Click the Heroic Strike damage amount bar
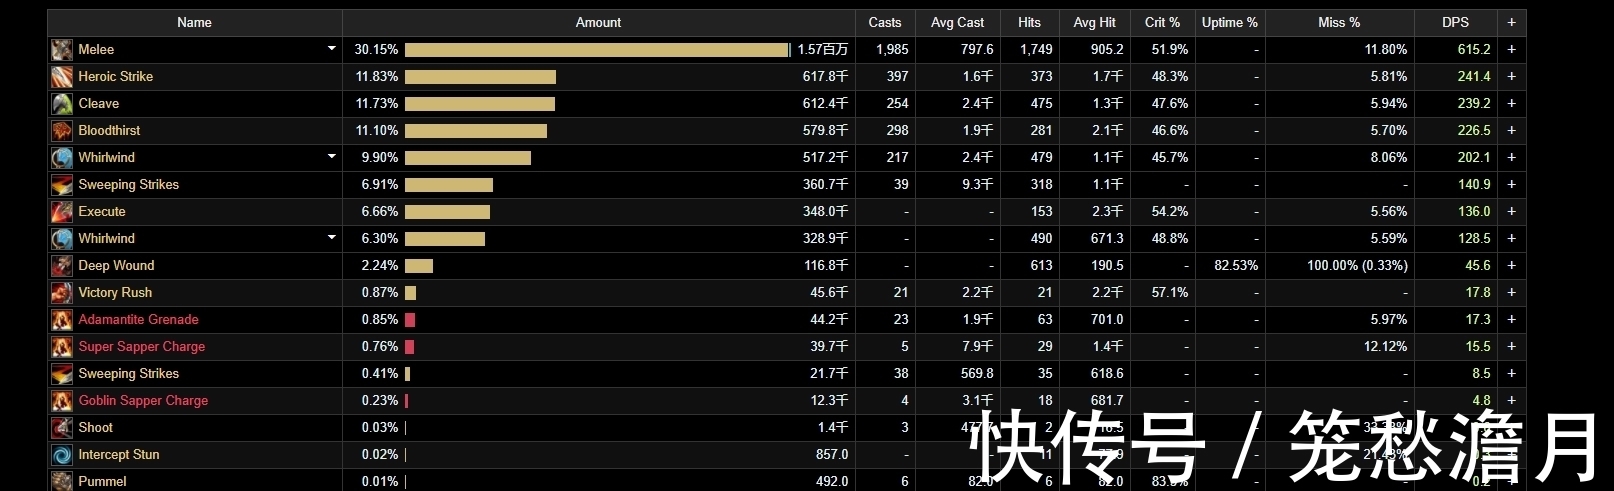This screenshot has width=1614, height=491. coord(480,76)
